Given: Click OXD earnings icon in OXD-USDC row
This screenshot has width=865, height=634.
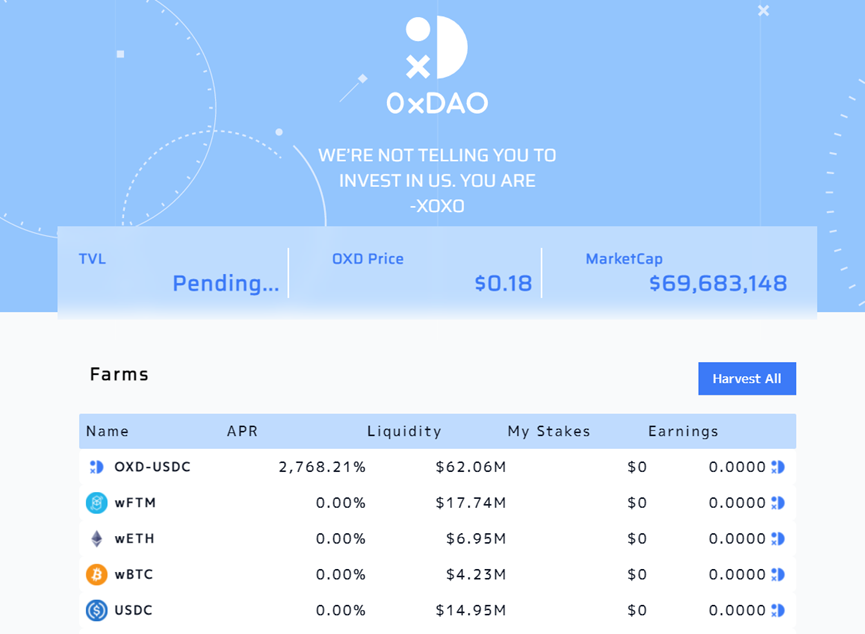Looking at the screenshot, I should point(778,467).
